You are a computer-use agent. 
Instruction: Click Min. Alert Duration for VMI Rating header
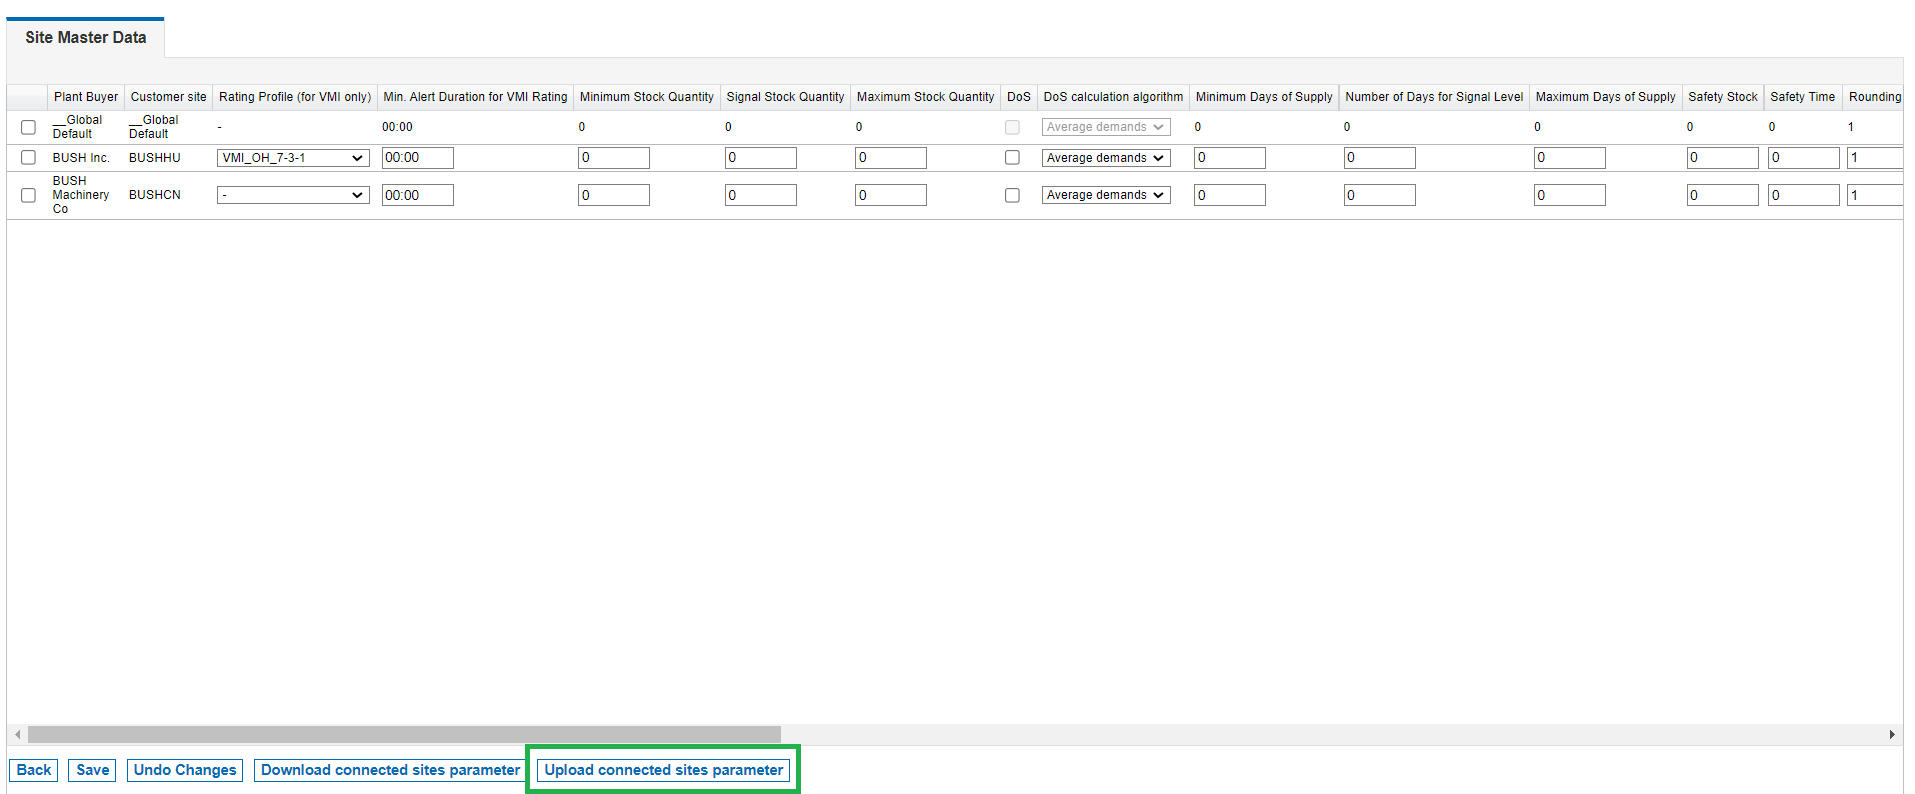[x=475, y=97]
